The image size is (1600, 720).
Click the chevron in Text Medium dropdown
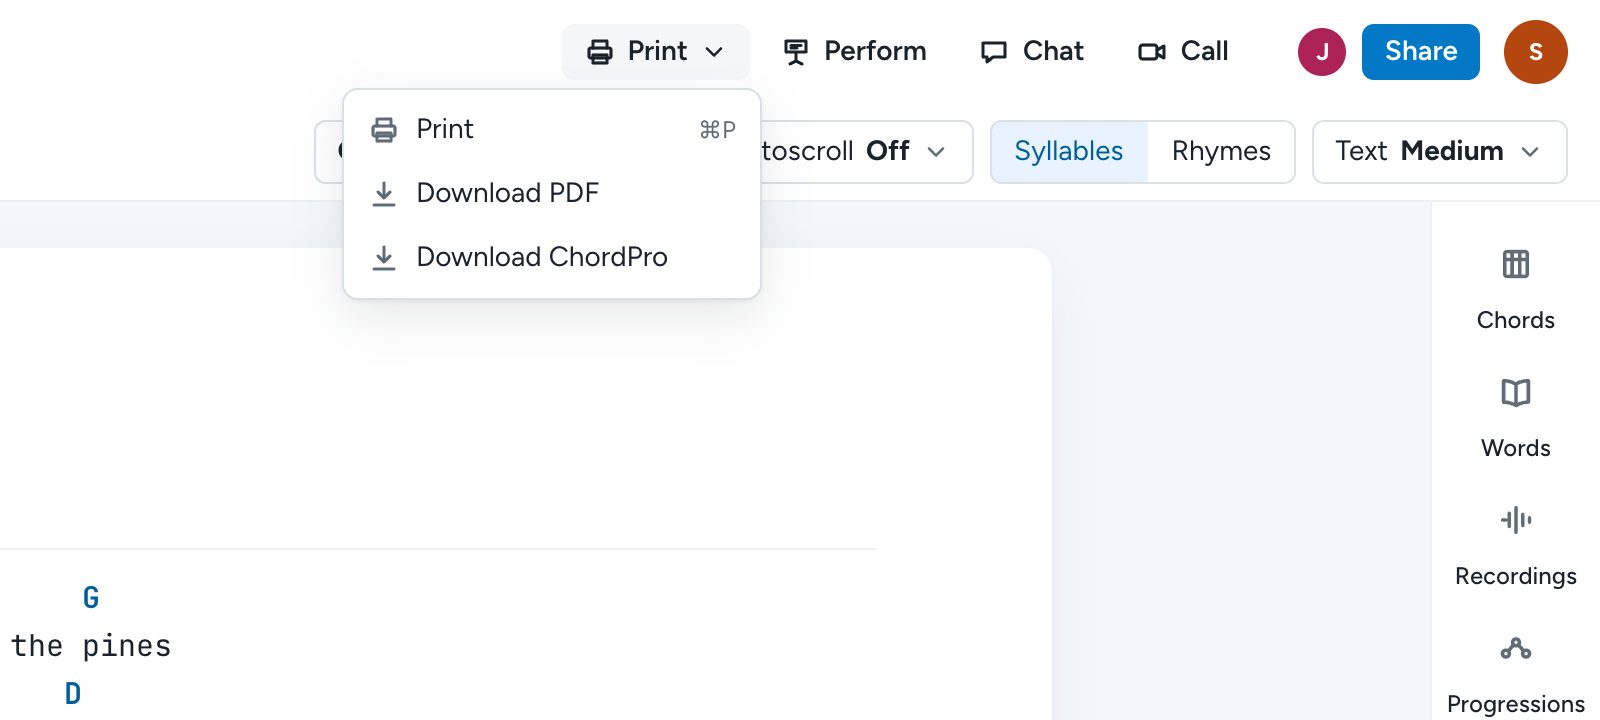(1530, 152)
